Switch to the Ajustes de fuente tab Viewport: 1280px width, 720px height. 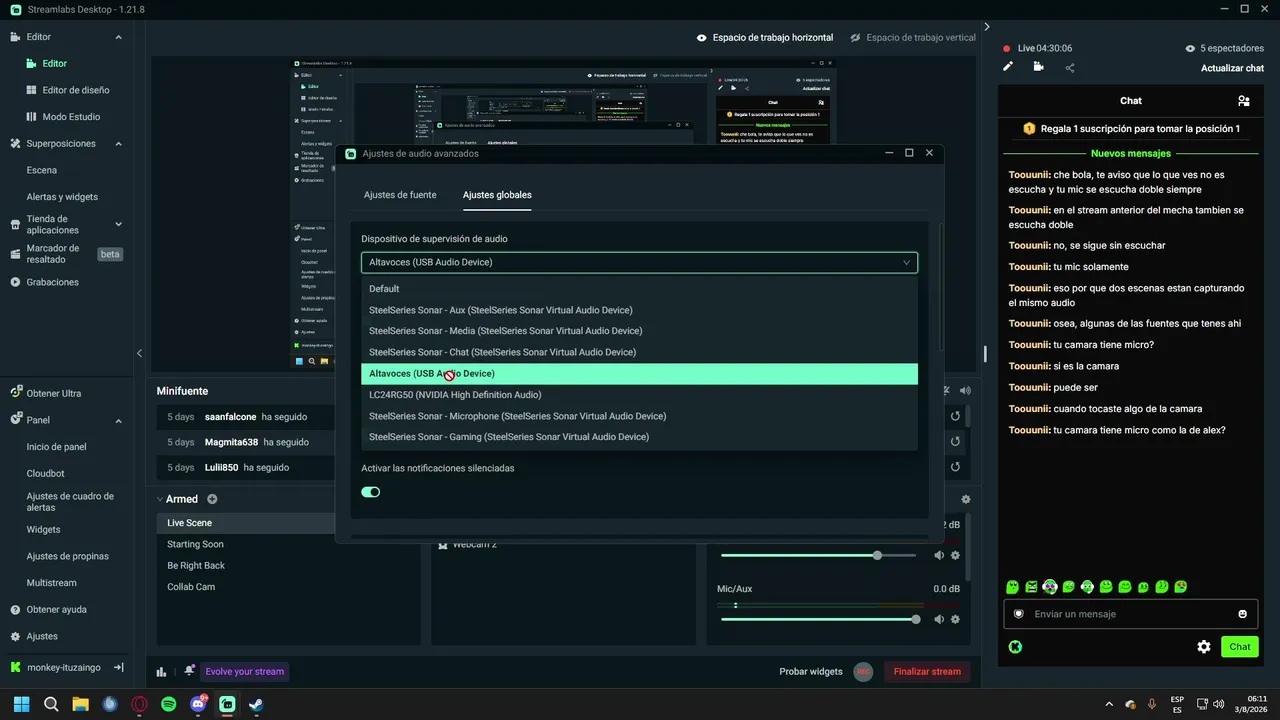point(400,195)
